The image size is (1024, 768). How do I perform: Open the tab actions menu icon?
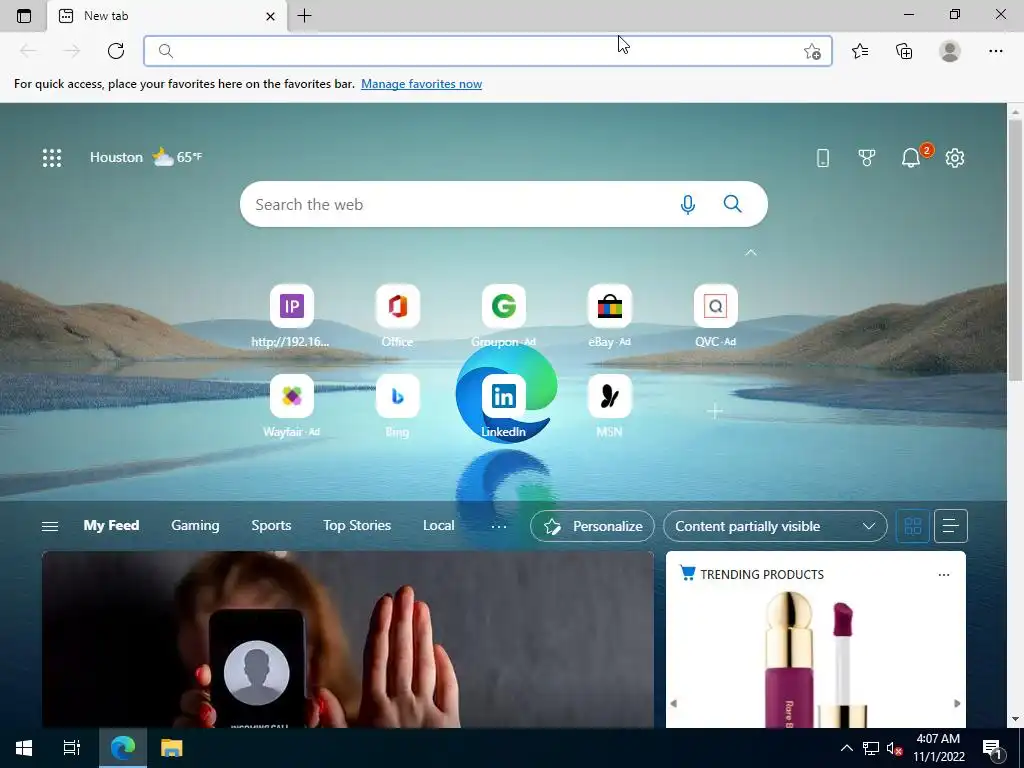[x=24, y=16]
